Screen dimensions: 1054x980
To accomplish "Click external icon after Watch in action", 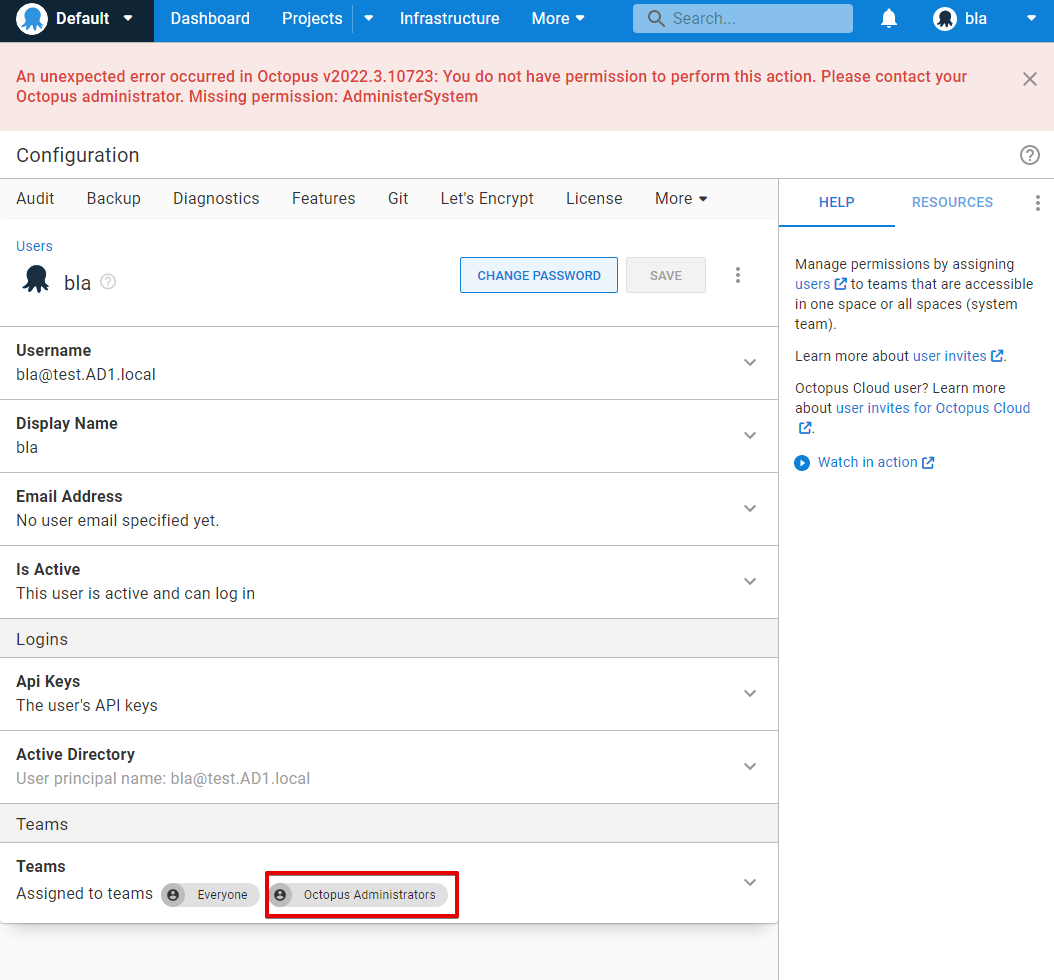I will pyautogui.click(x=928, y=462).
